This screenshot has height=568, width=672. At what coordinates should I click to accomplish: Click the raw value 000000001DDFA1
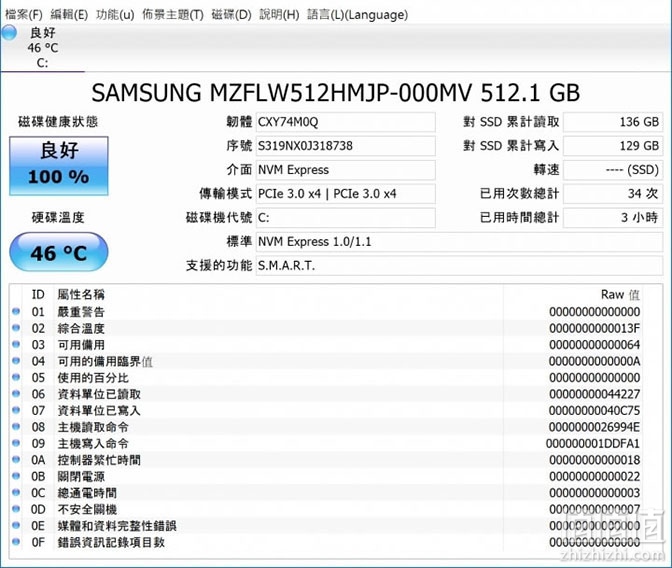point(593,443)
